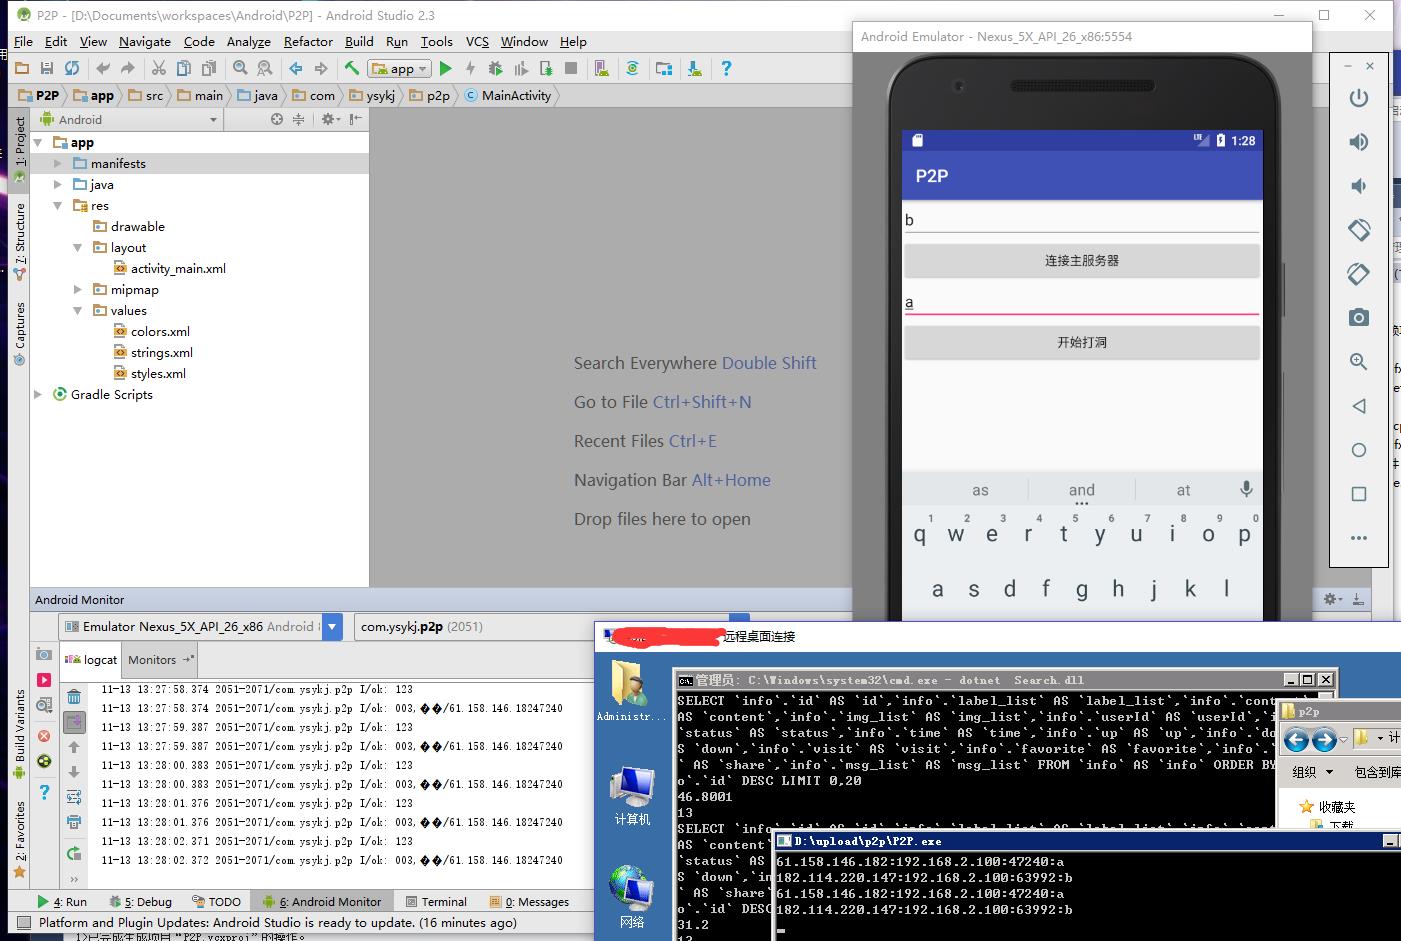Click the Navigate Back arrow icon

[x=296, y=68]
